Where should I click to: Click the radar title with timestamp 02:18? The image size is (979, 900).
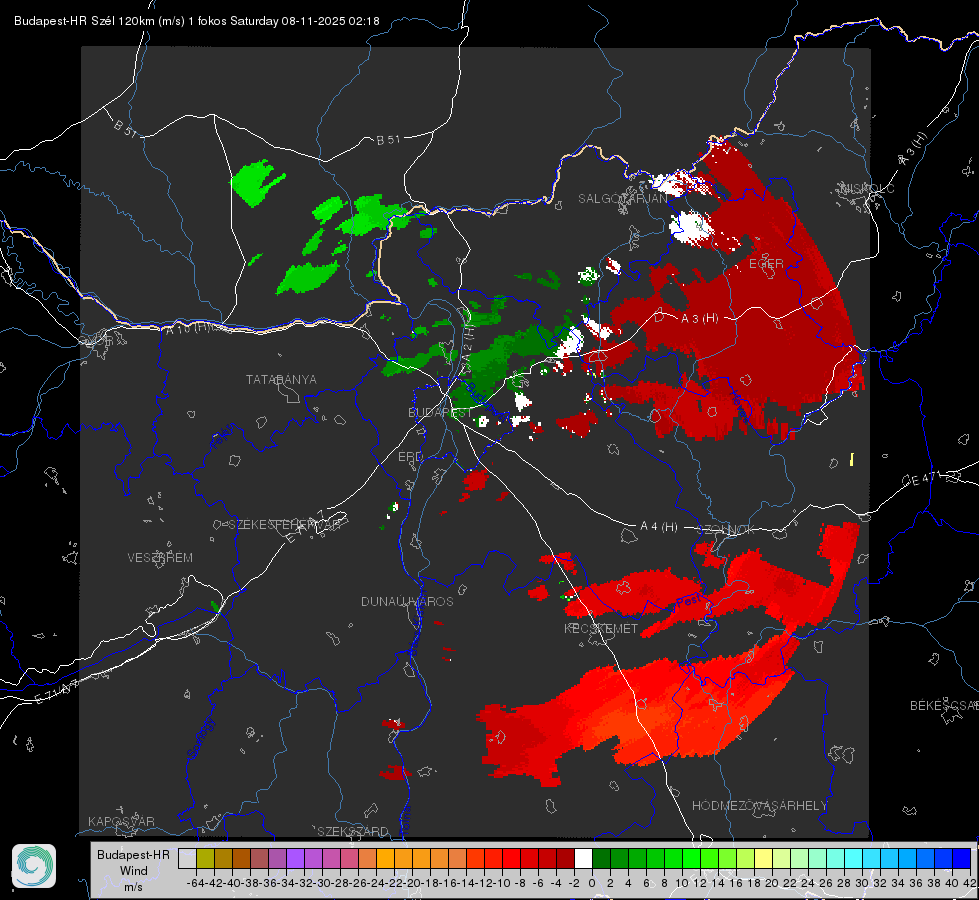pyautogui.click(x=197, y=21)
